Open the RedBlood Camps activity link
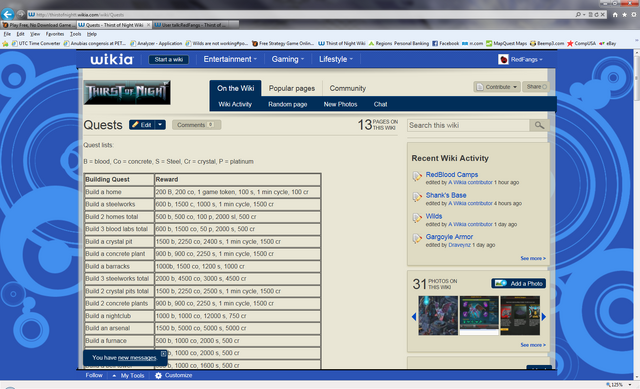The image size is (640, 389). (452, 174)
